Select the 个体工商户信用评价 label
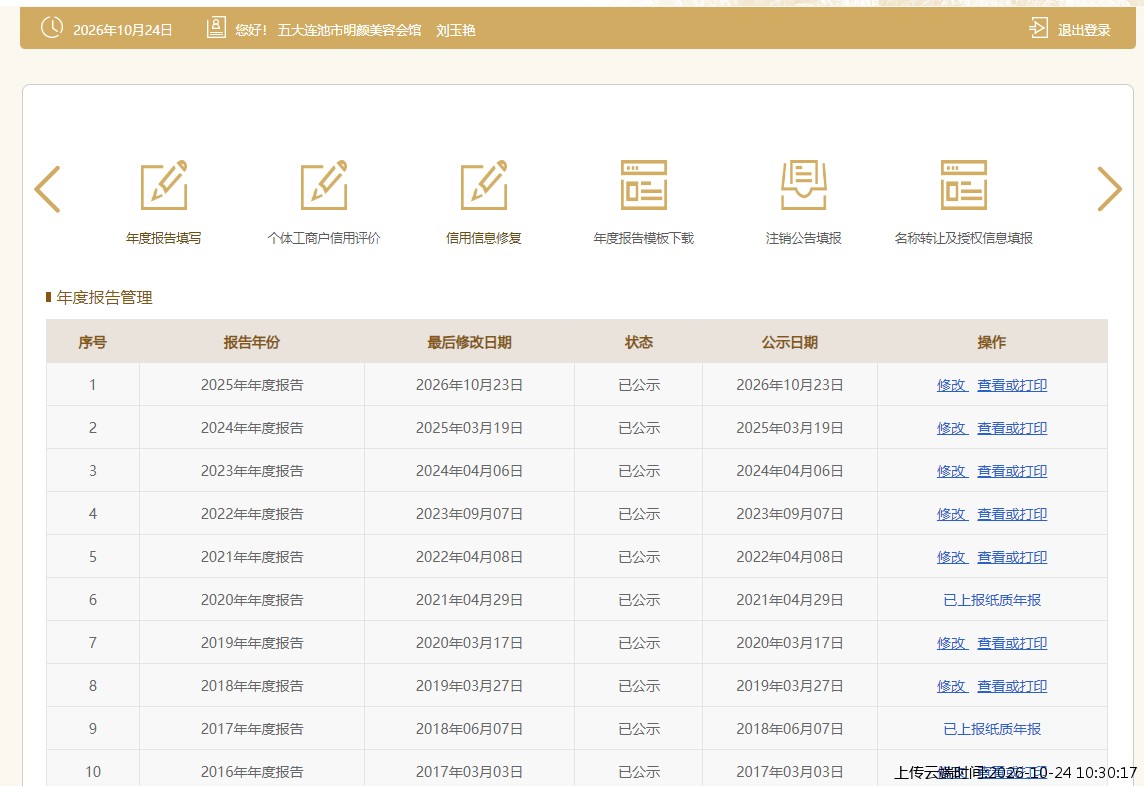 (324, 238)
